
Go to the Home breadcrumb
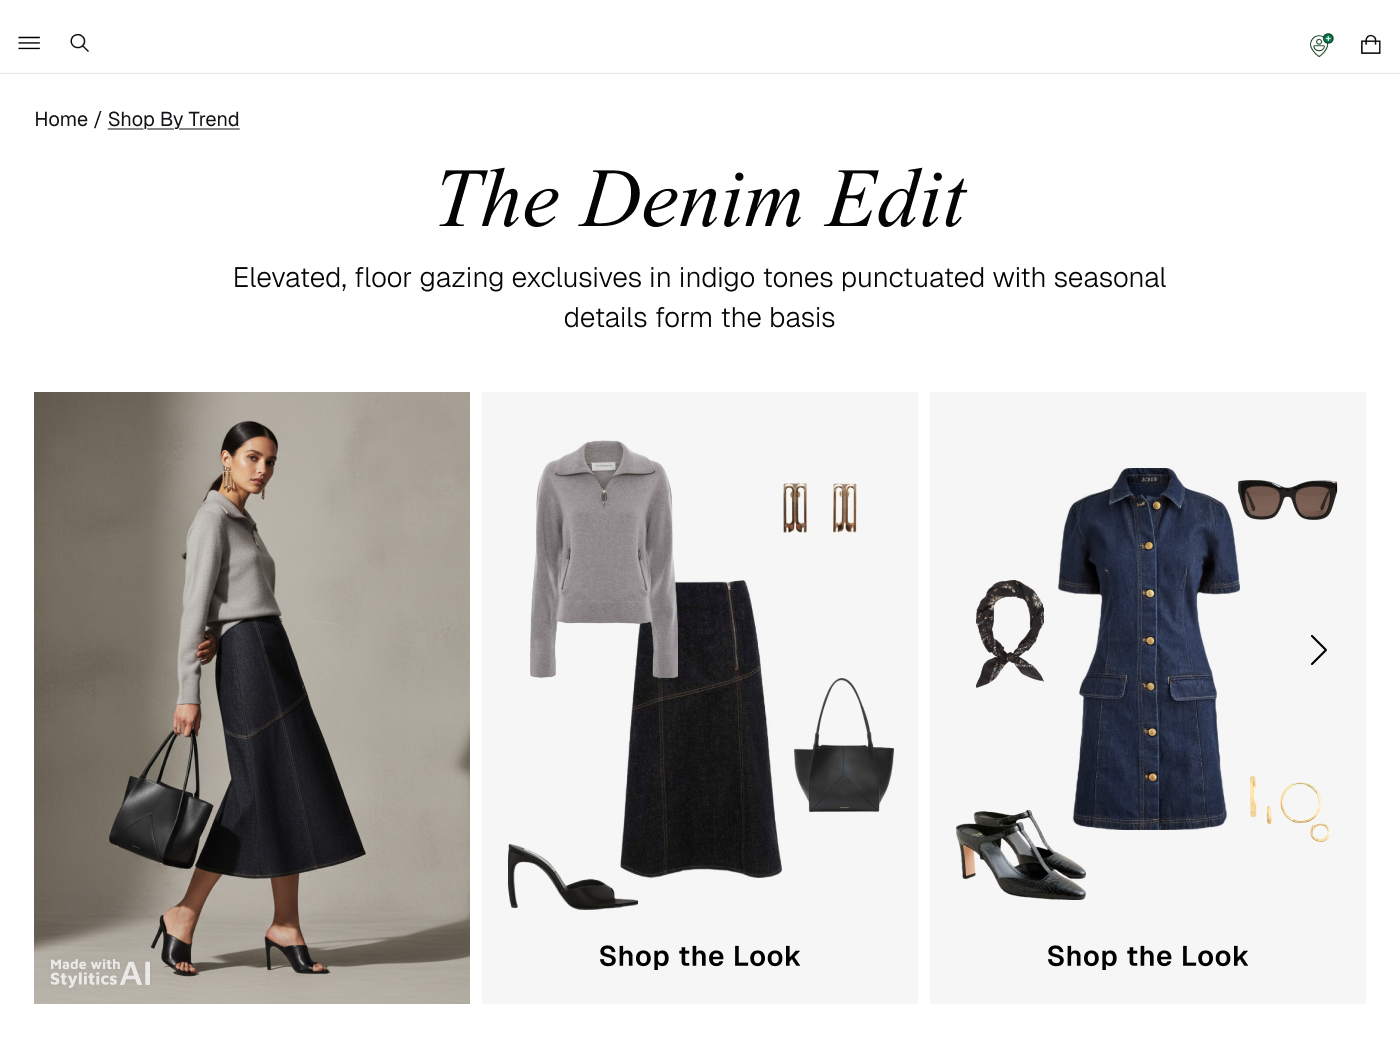pyautogui.click(x=61, y=119)
